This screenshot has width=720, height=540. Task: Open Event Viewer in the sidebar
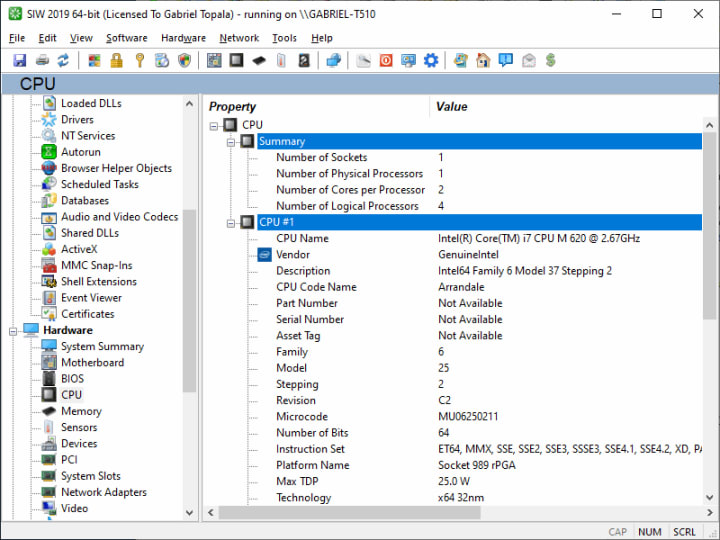click(91, 298)
